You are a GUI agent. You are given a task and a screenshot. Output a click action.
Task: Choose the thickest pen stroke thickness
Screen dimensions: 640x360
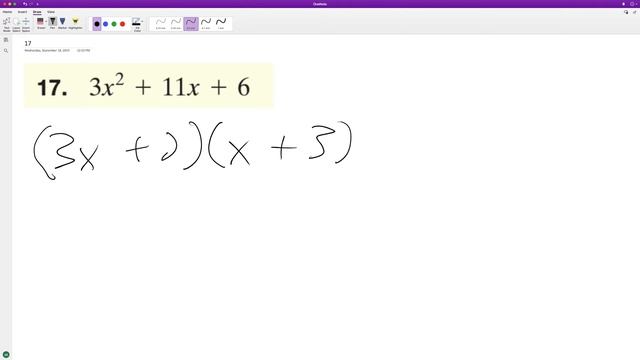(x=221, y=24)
